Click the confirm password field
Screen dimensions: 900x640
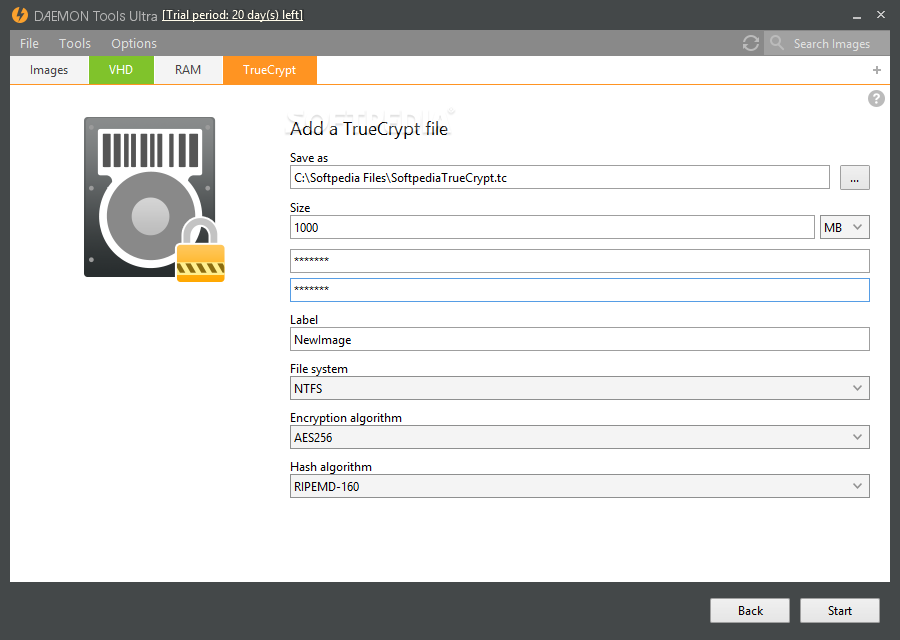coord(580,290)
